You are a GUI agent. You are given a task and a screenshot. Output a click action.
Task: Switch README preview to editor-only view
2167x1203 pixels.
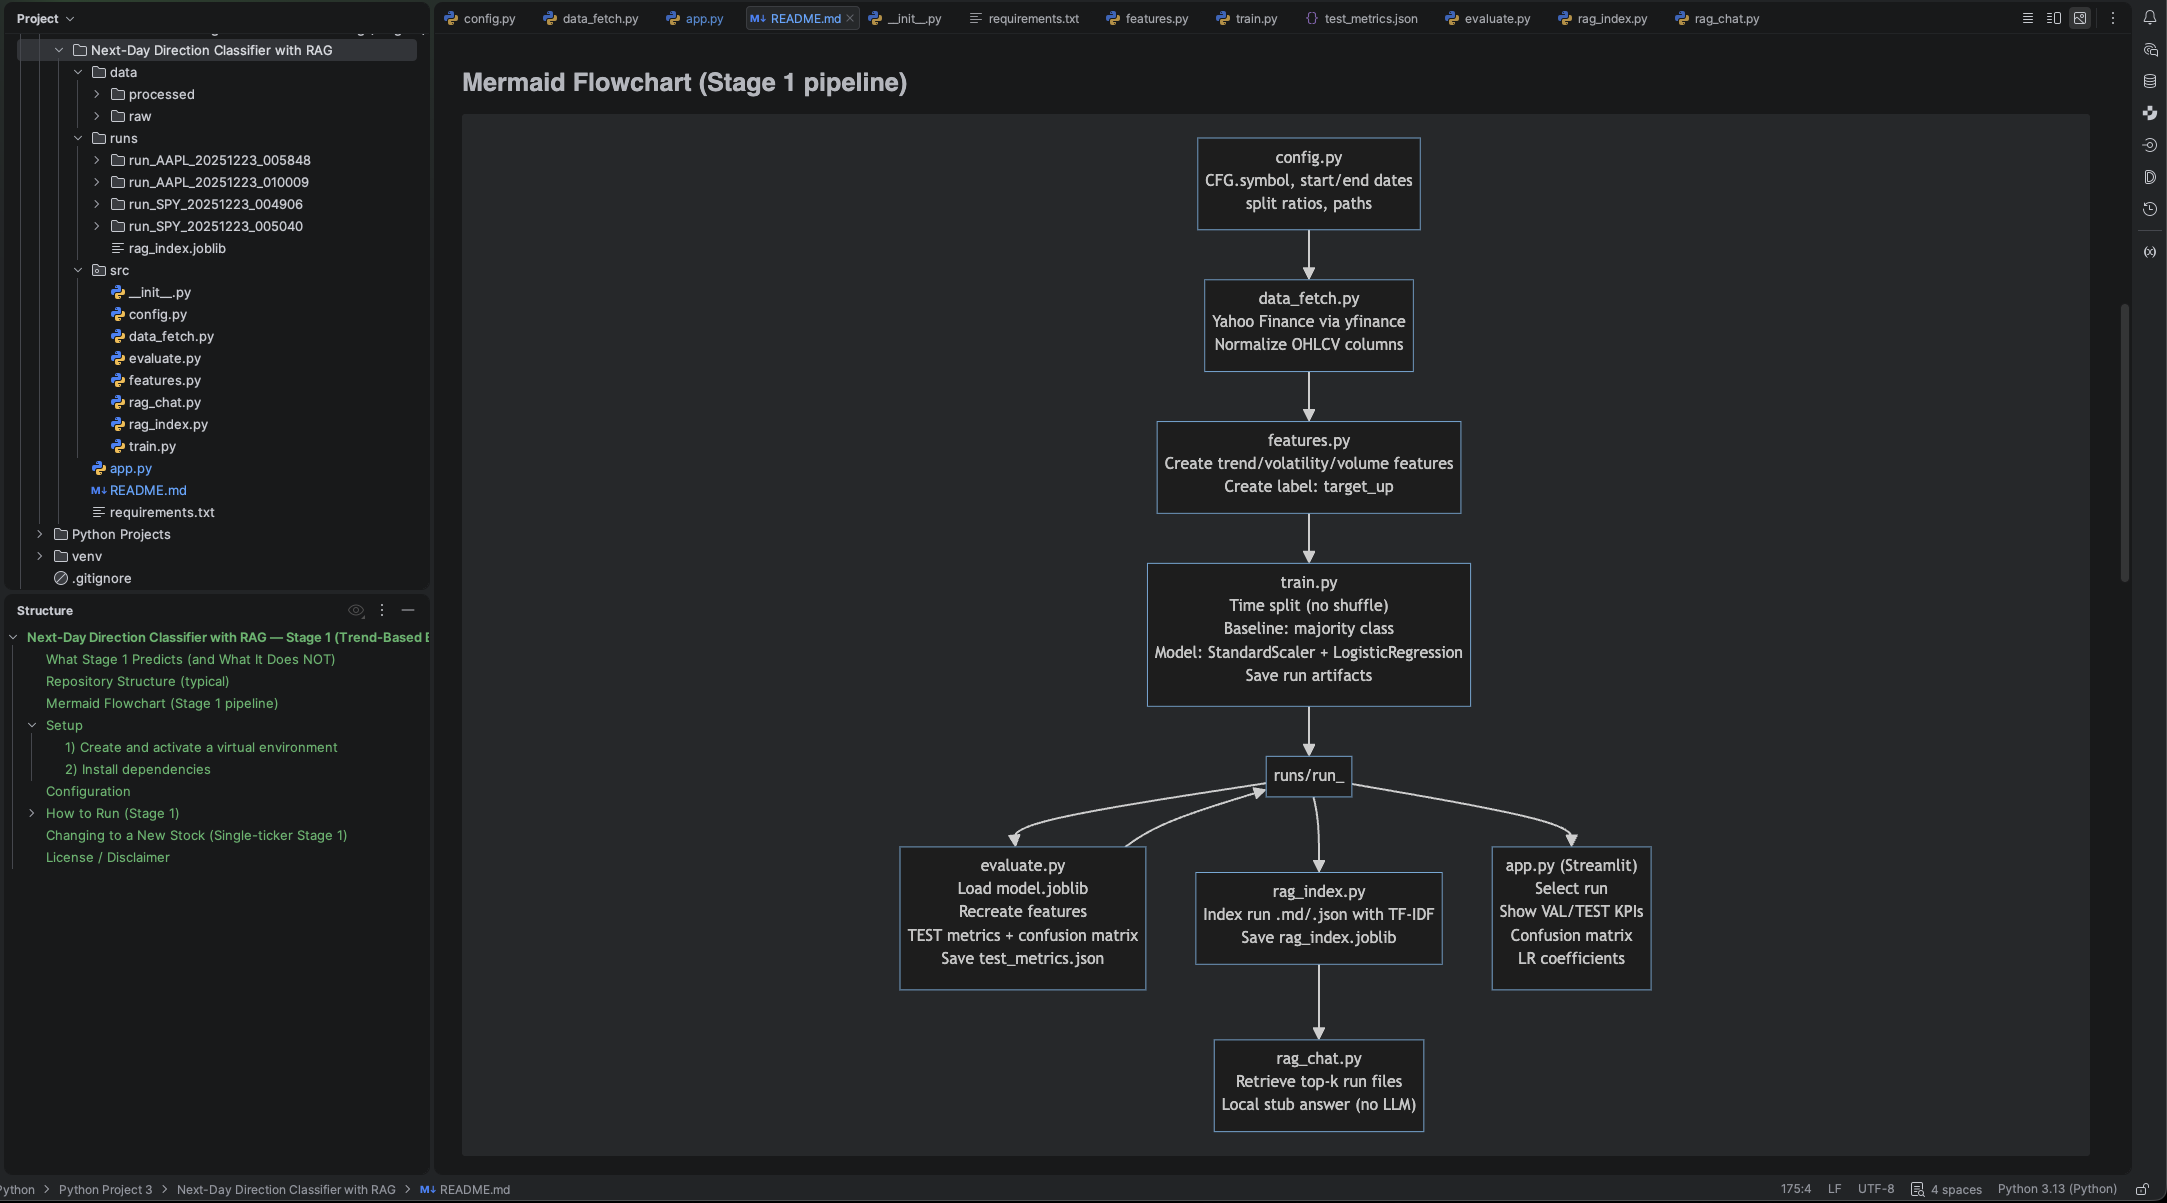pos(2027,17)
